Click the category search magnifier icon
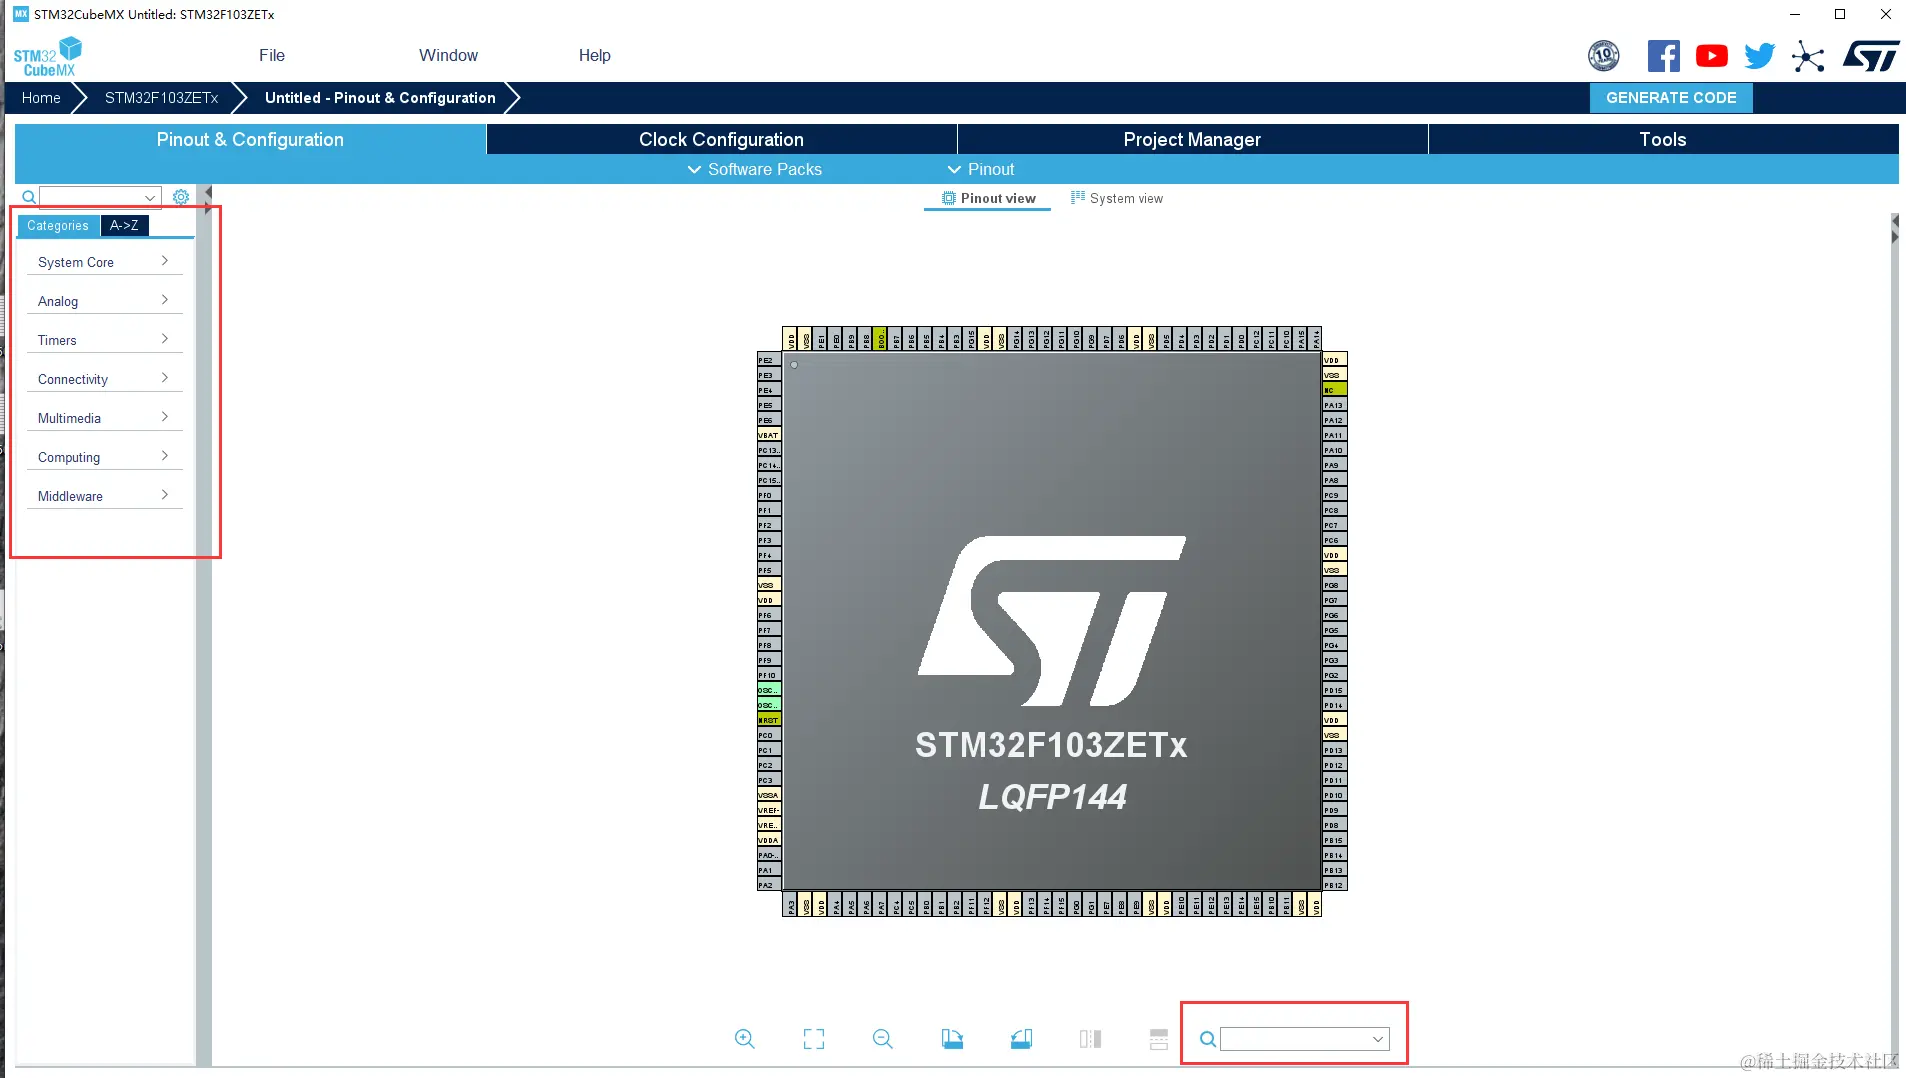 (29, 197)
